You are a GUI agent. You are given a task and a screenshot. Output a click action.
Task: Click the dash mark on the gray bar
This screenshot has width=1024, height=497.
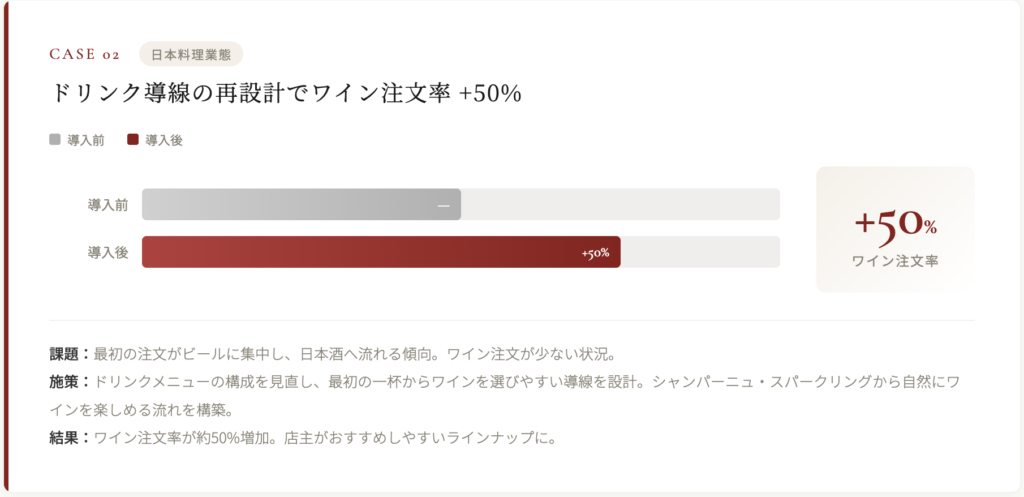coord(443,205)
